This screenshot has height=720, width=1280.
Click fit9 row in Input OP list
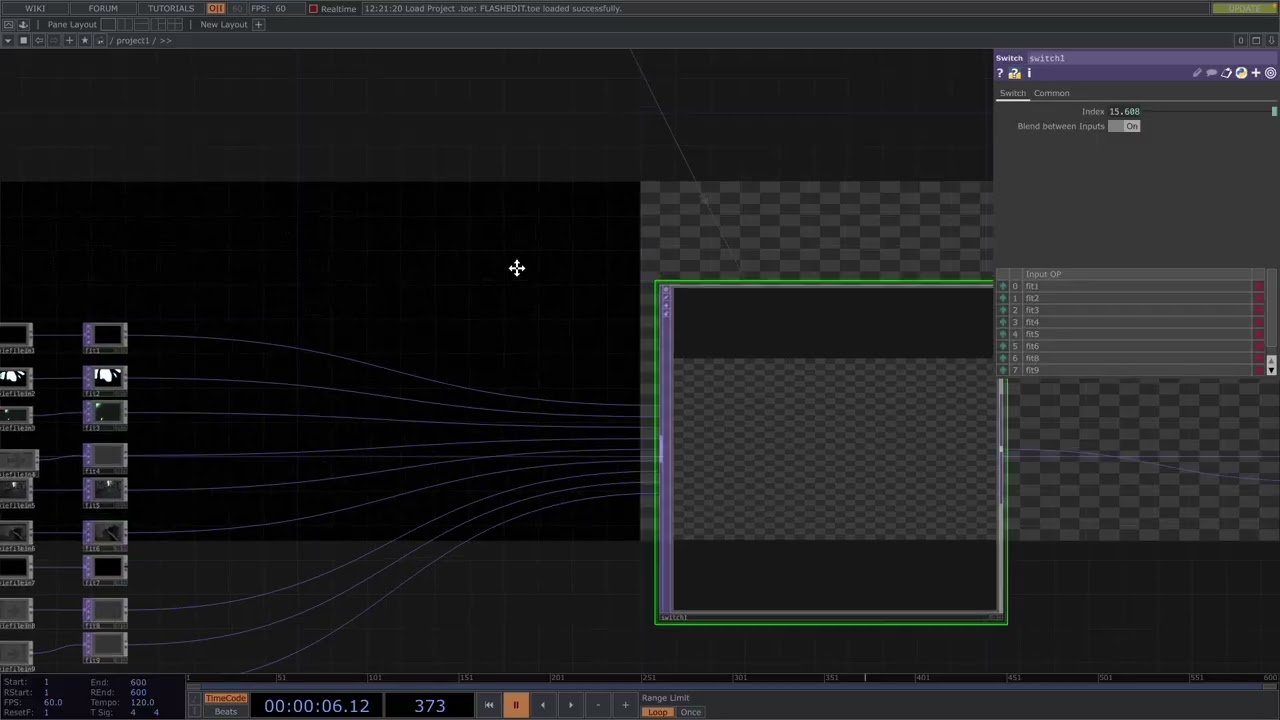click(1130, 370)
